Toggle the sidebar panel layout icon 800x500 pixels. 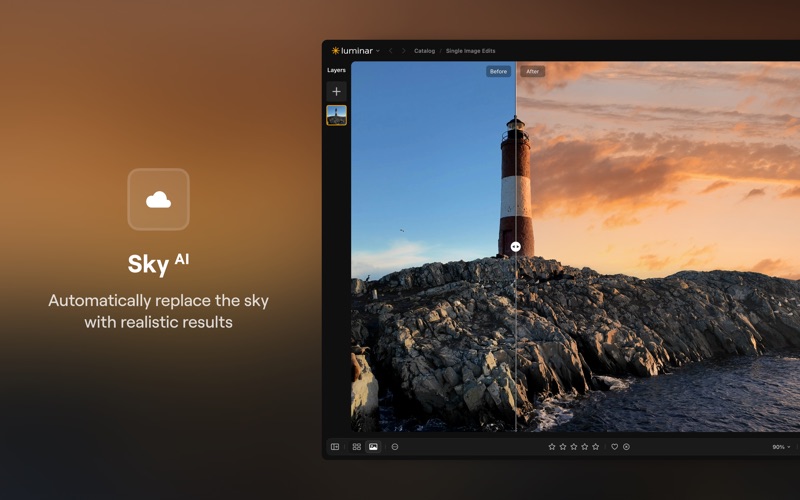pos(335,447)
